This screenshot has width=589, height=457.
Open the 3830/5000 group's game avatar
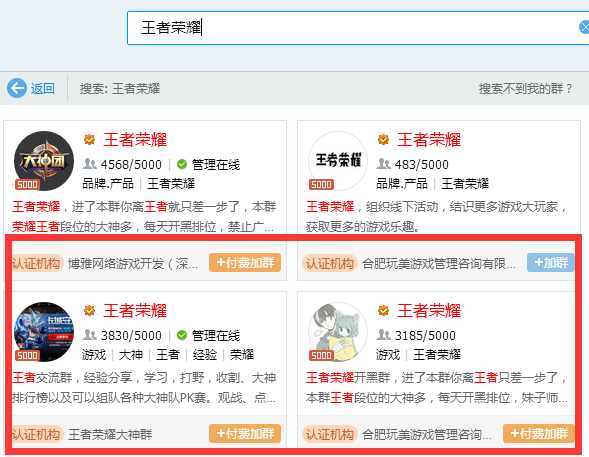[44, 332]
